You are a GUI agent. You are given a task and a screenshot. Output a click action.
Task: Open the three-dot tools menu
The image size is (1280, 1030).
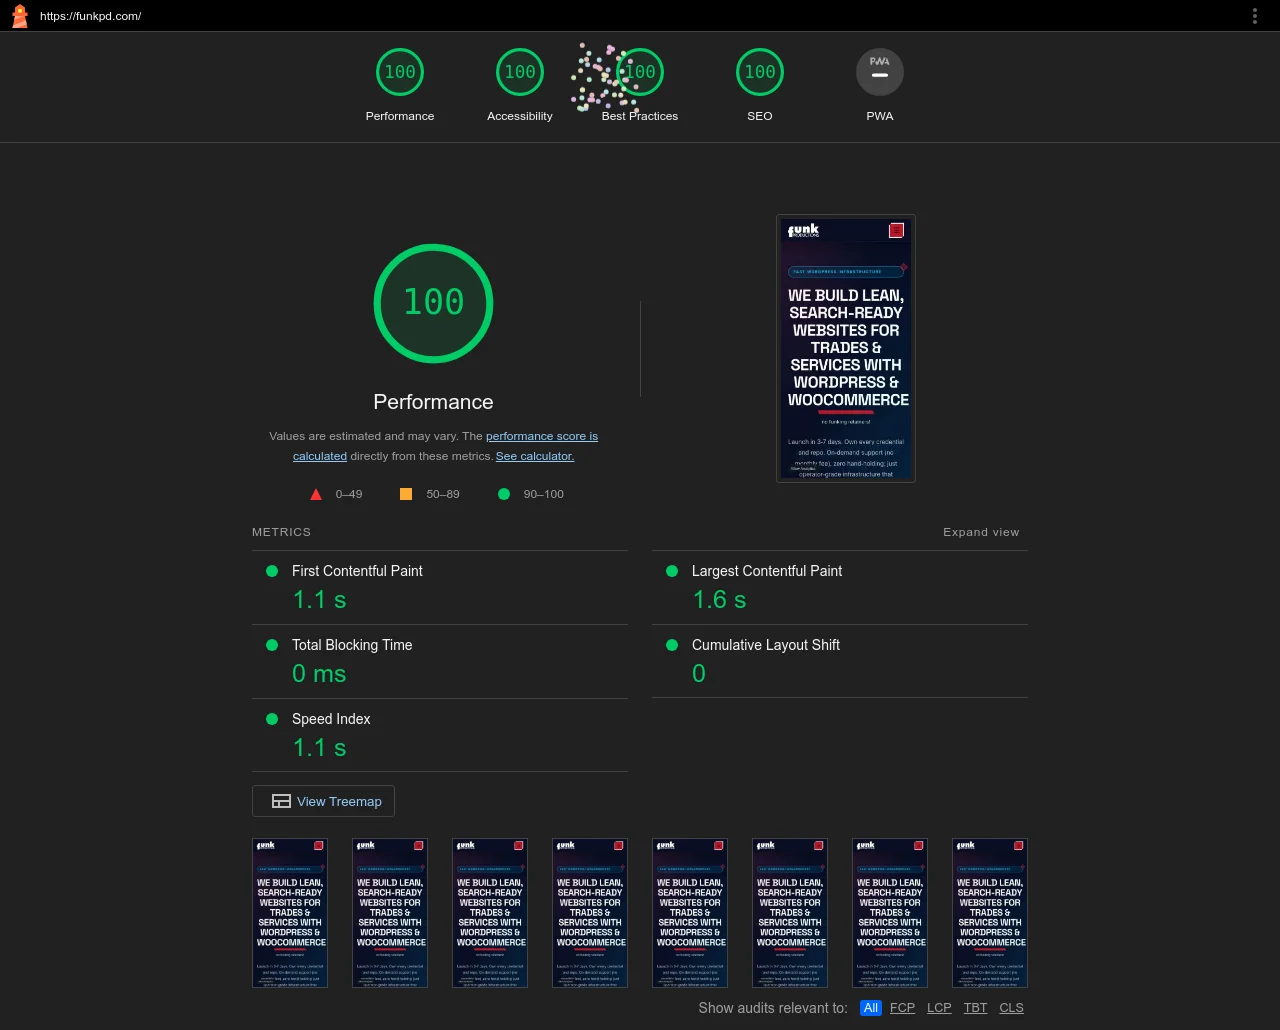pyautogui.click(x=1254, y=16)
